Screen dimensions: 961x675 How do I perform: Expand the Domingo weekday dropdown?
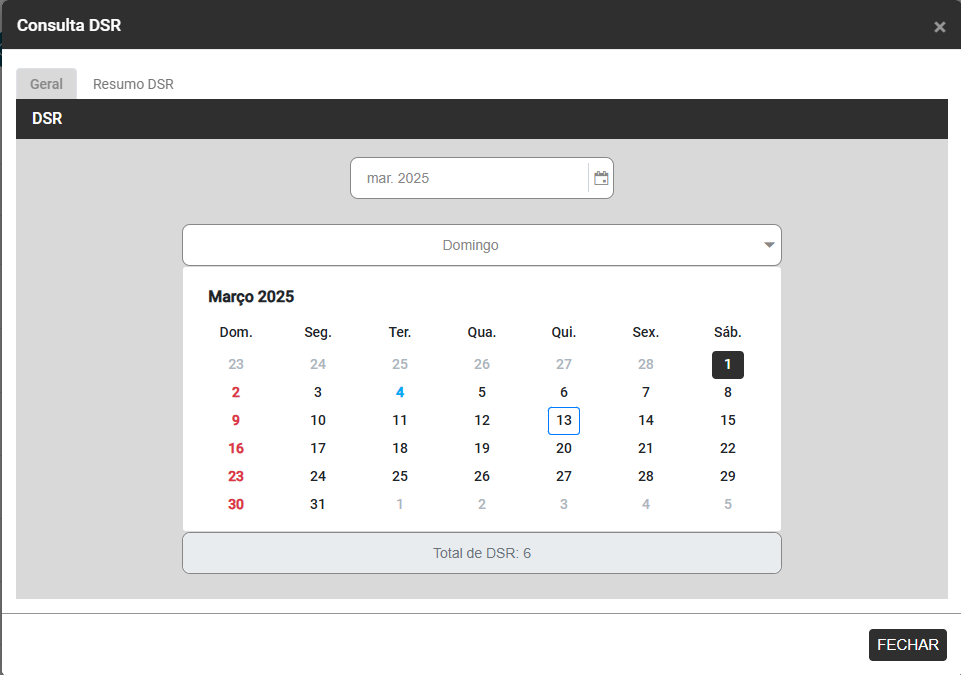click(x=482, y=245)
